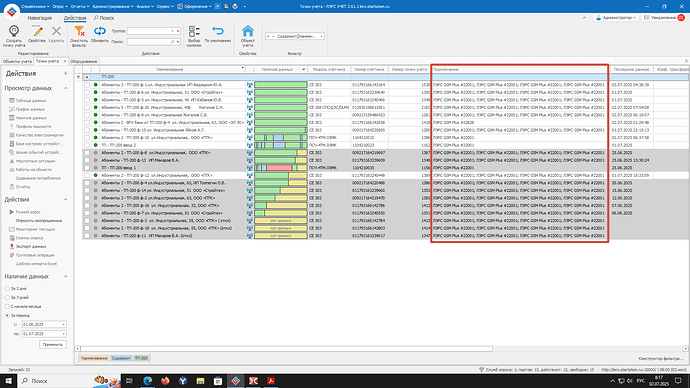
Task: Select the 'За 3 дня' radio button
Action: (x=7, y=289)
